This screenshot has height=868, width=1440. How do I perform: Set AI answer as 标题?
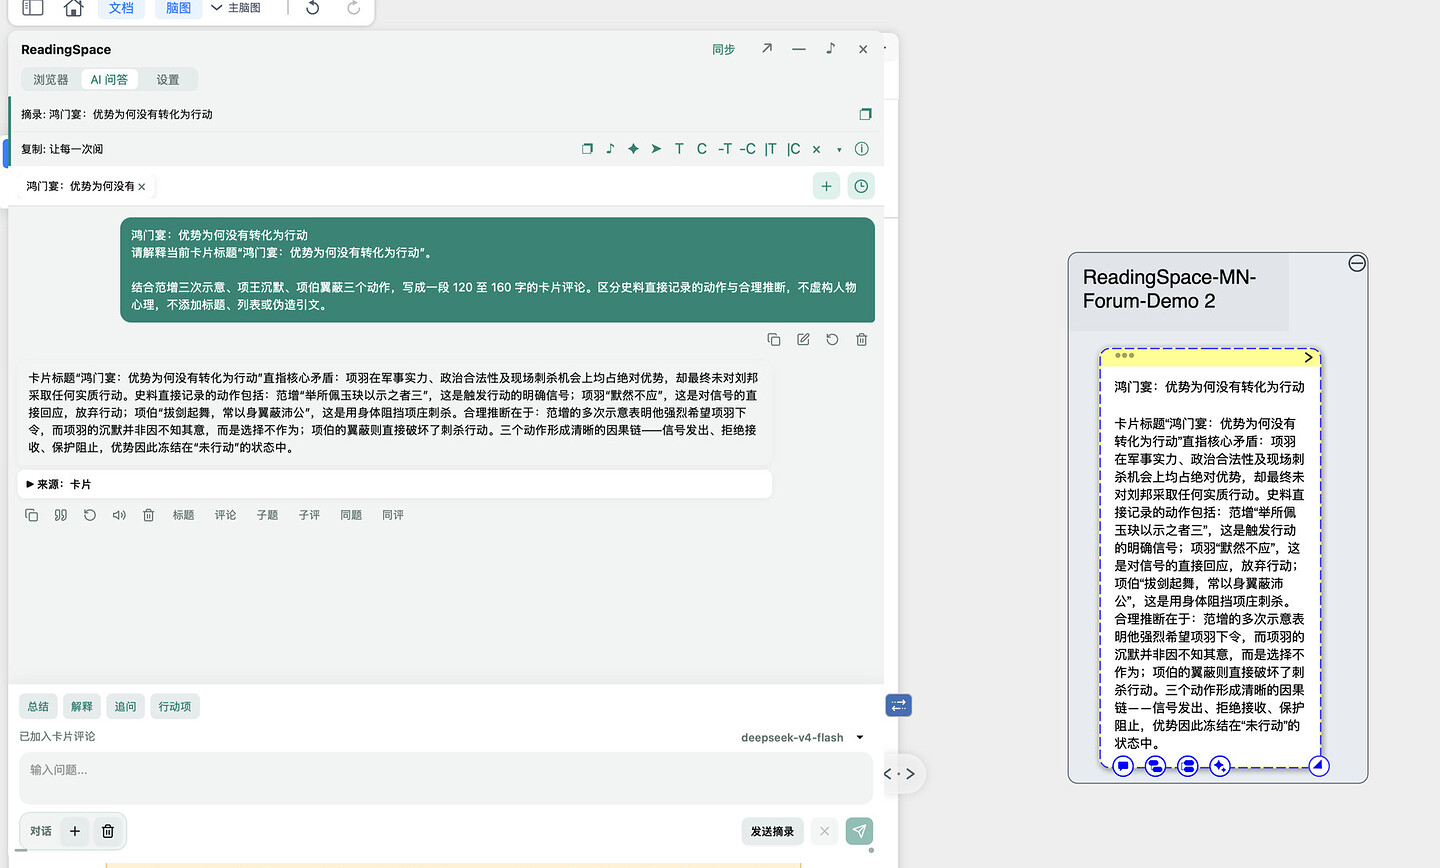[183, 515]
